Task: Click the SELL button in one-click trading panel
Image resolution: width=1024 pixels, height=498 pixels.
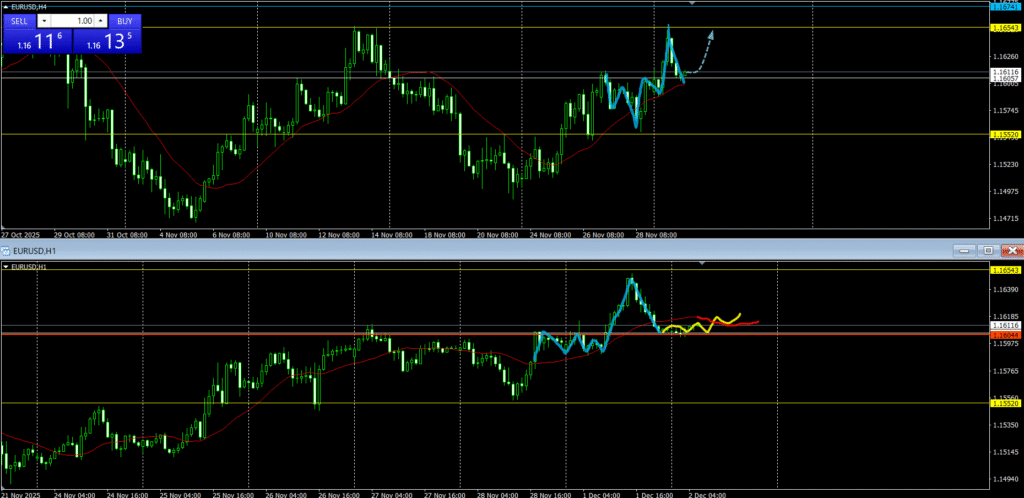Action: (x=20, y=20)
